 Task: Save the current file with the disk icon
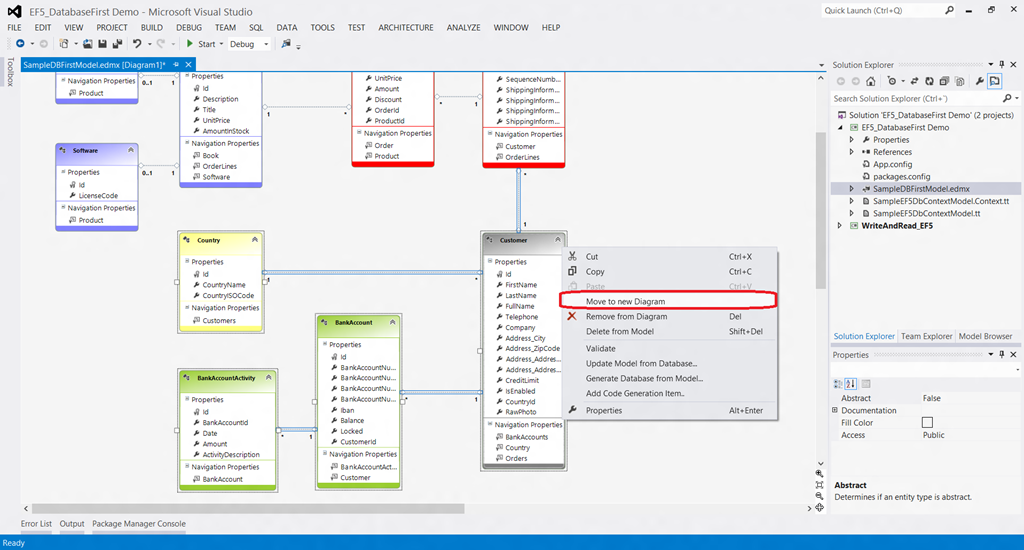point(103,44)
